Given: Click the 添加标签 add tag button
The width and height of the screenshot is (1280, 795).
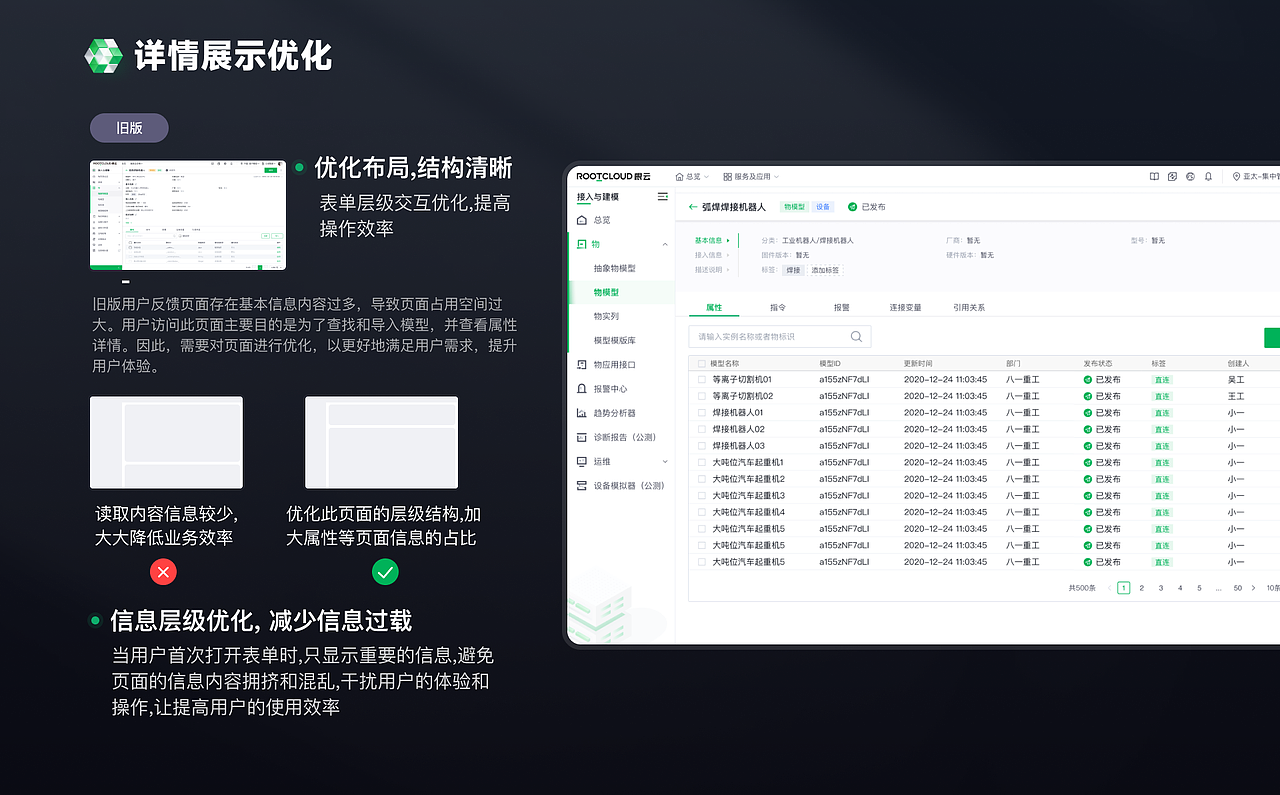Looking at the screenshot, I should click(824, 270).
